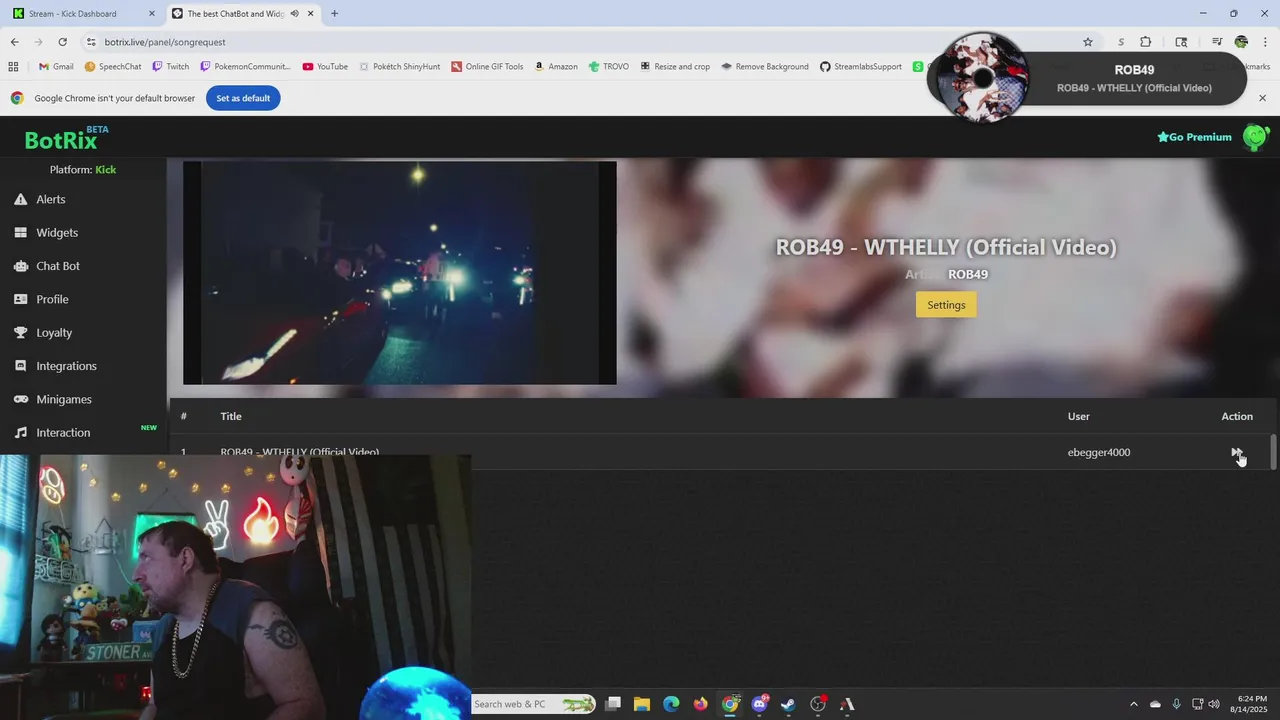1280x720 pixels.
Task: Open Steam from the taskbar
Action: coord(788,704)
